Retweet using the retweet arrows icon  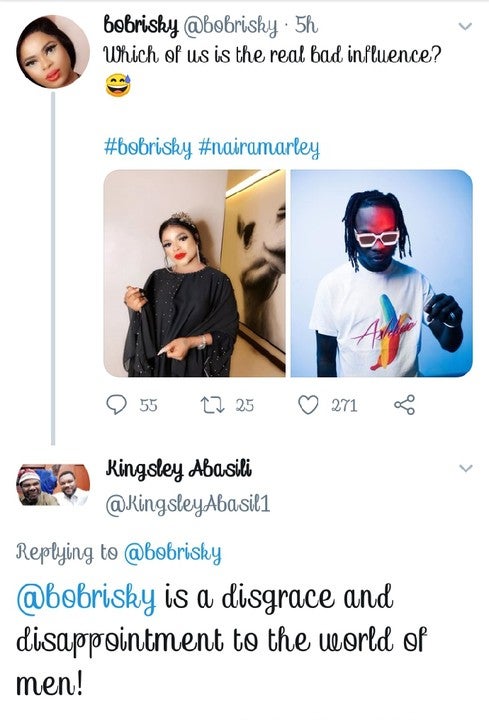click(x=213, y=405)
